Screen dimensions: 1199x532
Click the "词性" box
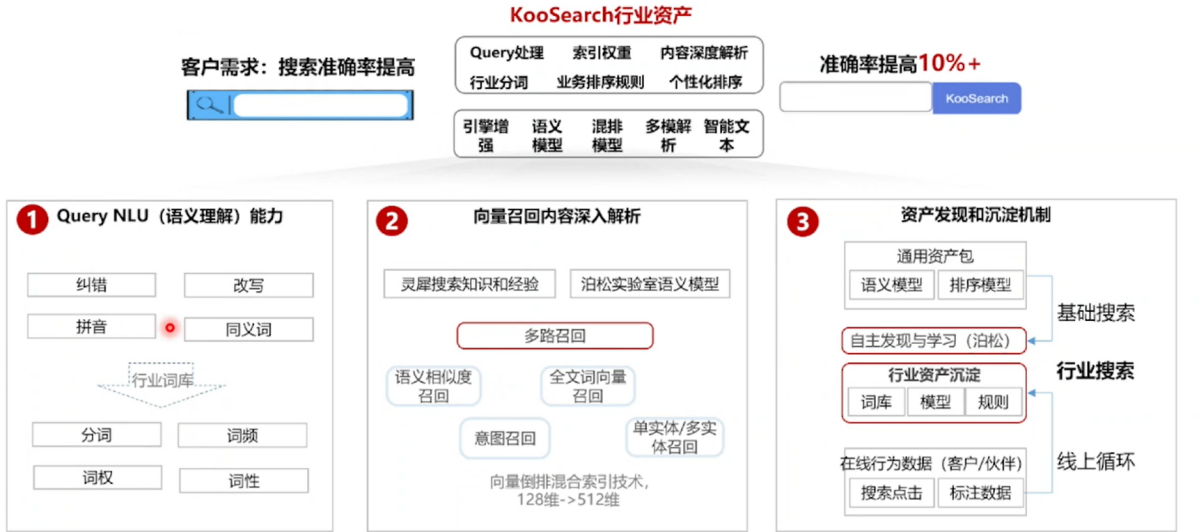pyautogui.click(x=244, y=481)
